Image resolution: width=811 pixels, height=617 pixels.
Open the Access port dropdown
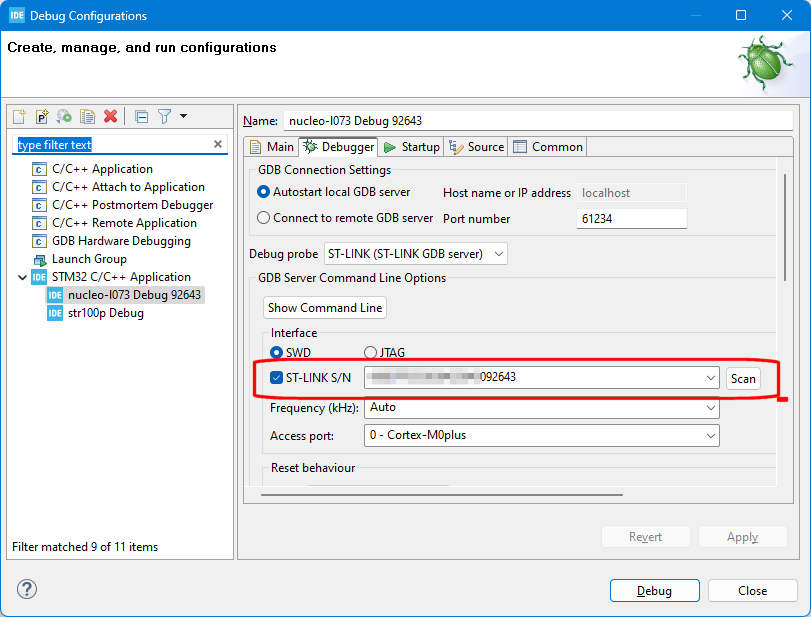[x=542, y=435]
